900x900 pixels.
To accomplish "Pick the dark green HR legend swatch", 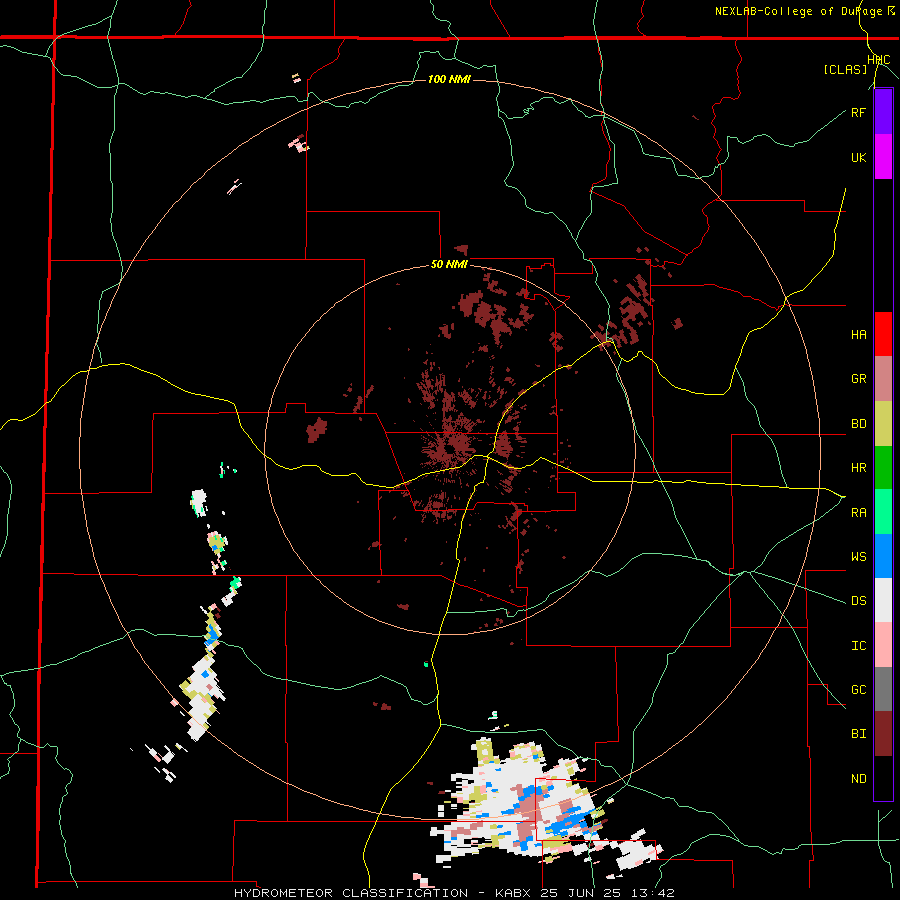I will point(883,468).
